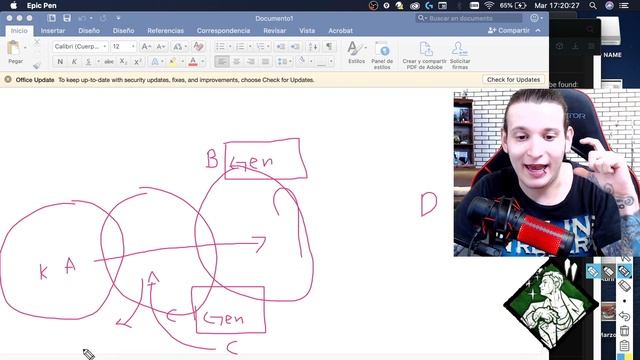This screenshot has height=360, width=640.
Task: Click the bulleted list icon
Action: pos(220,47)
